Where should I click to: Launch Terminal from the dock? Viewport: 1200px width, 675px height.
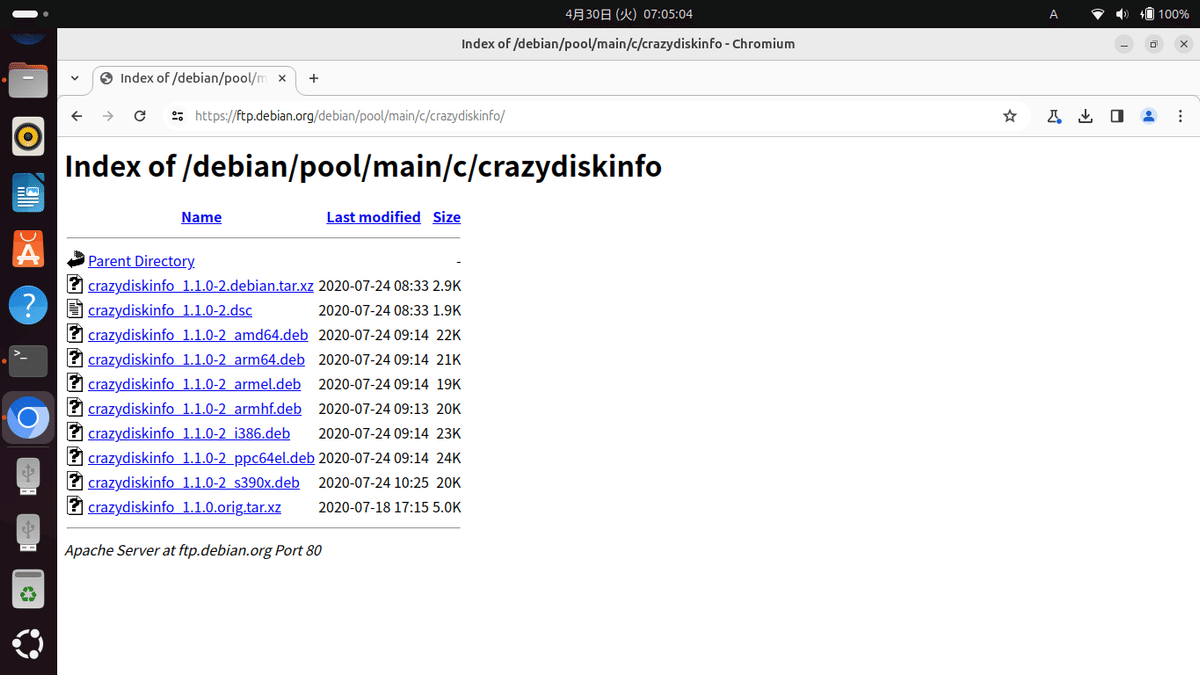[x=28, y=360]
